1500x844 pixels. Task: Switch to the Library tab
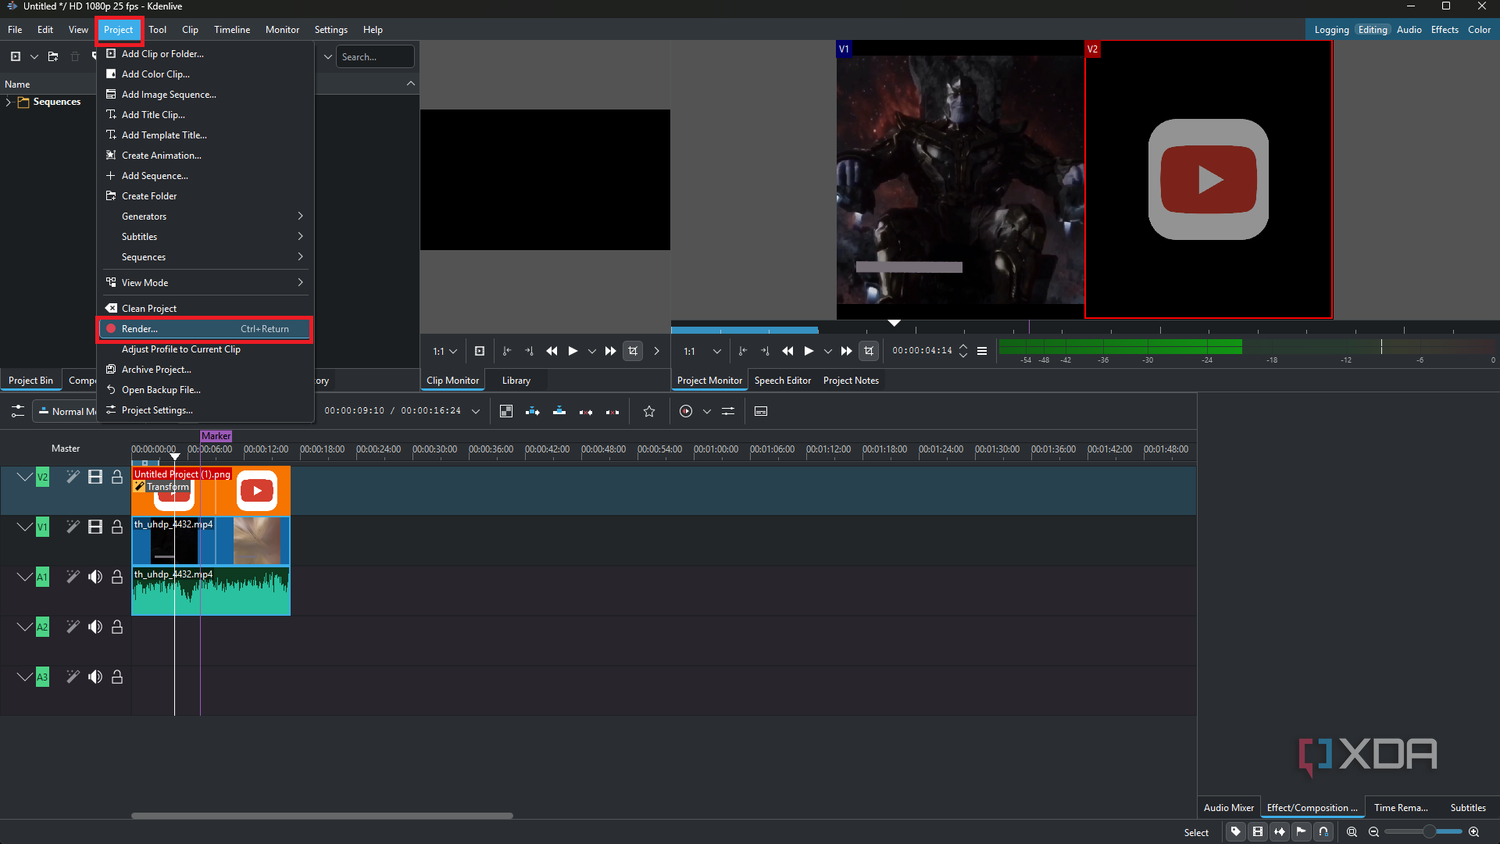516,380
